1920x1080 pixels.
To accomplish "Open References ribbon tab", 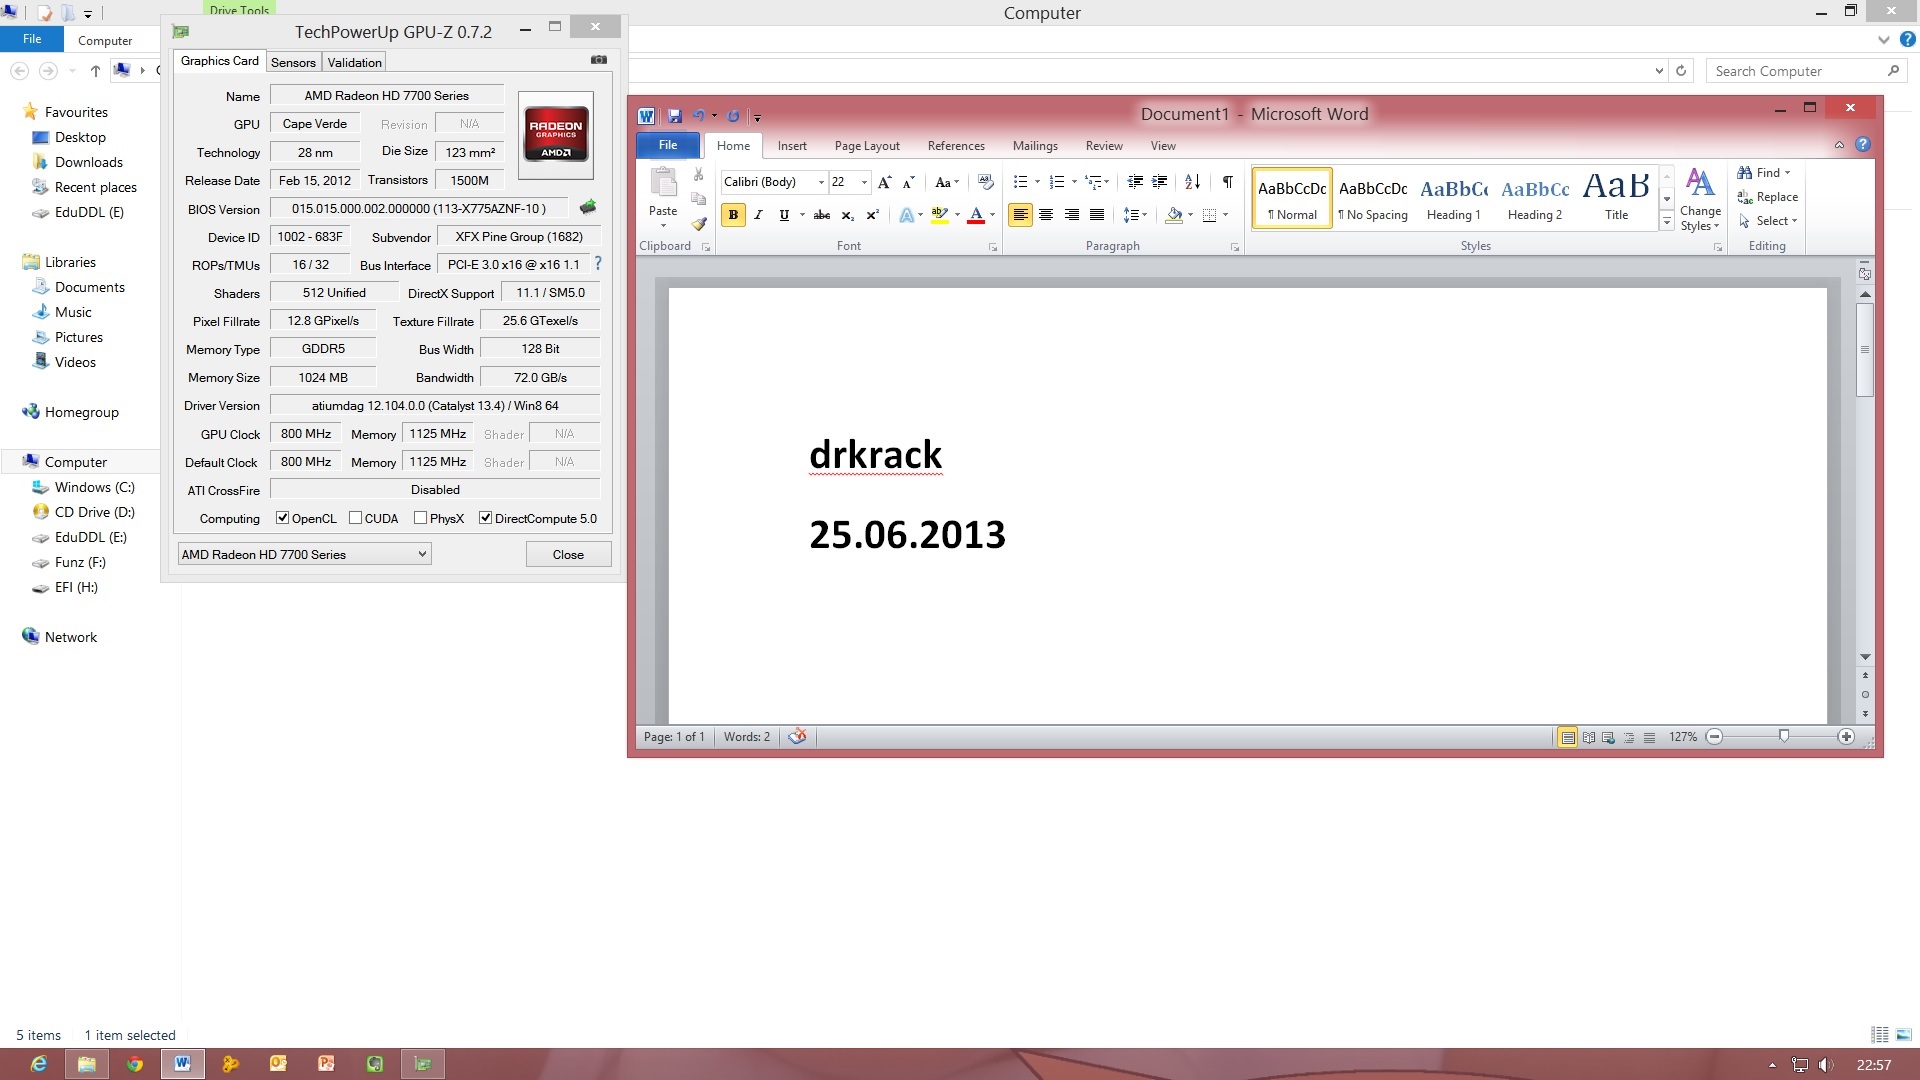I will 956,146.
